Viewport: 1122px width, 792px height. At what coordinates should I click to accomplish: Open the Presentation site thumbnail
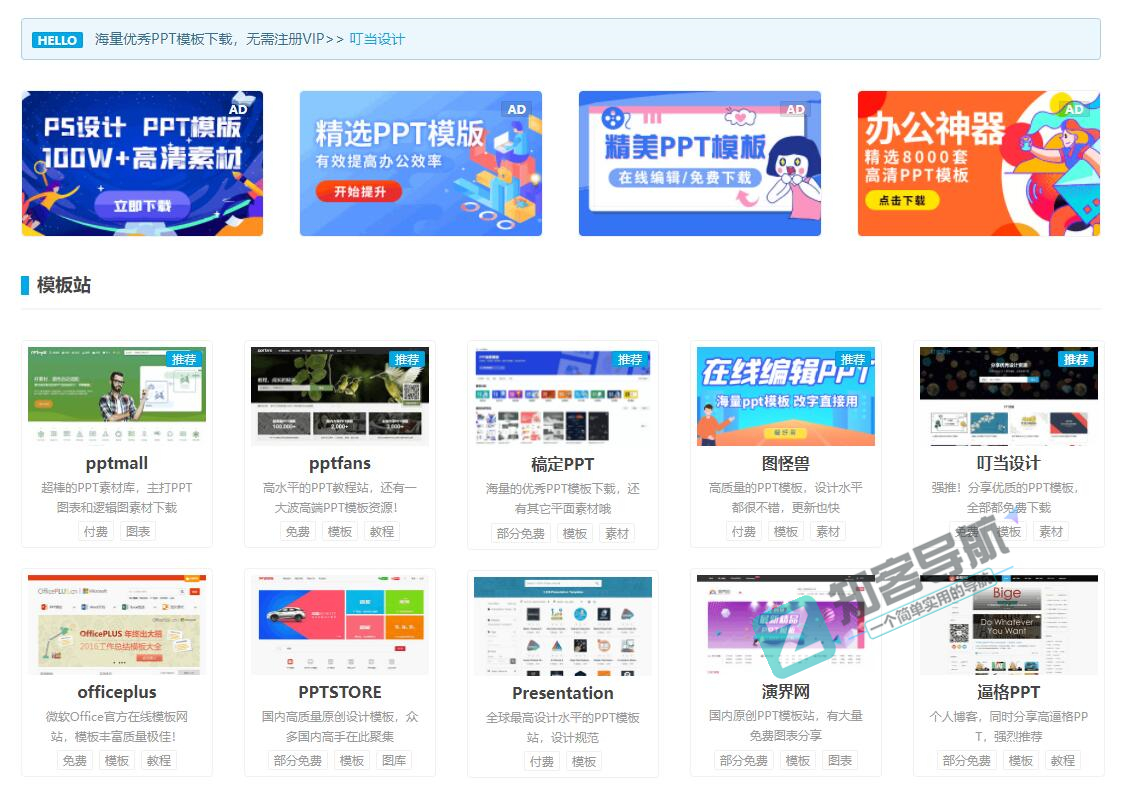(x=563, y=626)
